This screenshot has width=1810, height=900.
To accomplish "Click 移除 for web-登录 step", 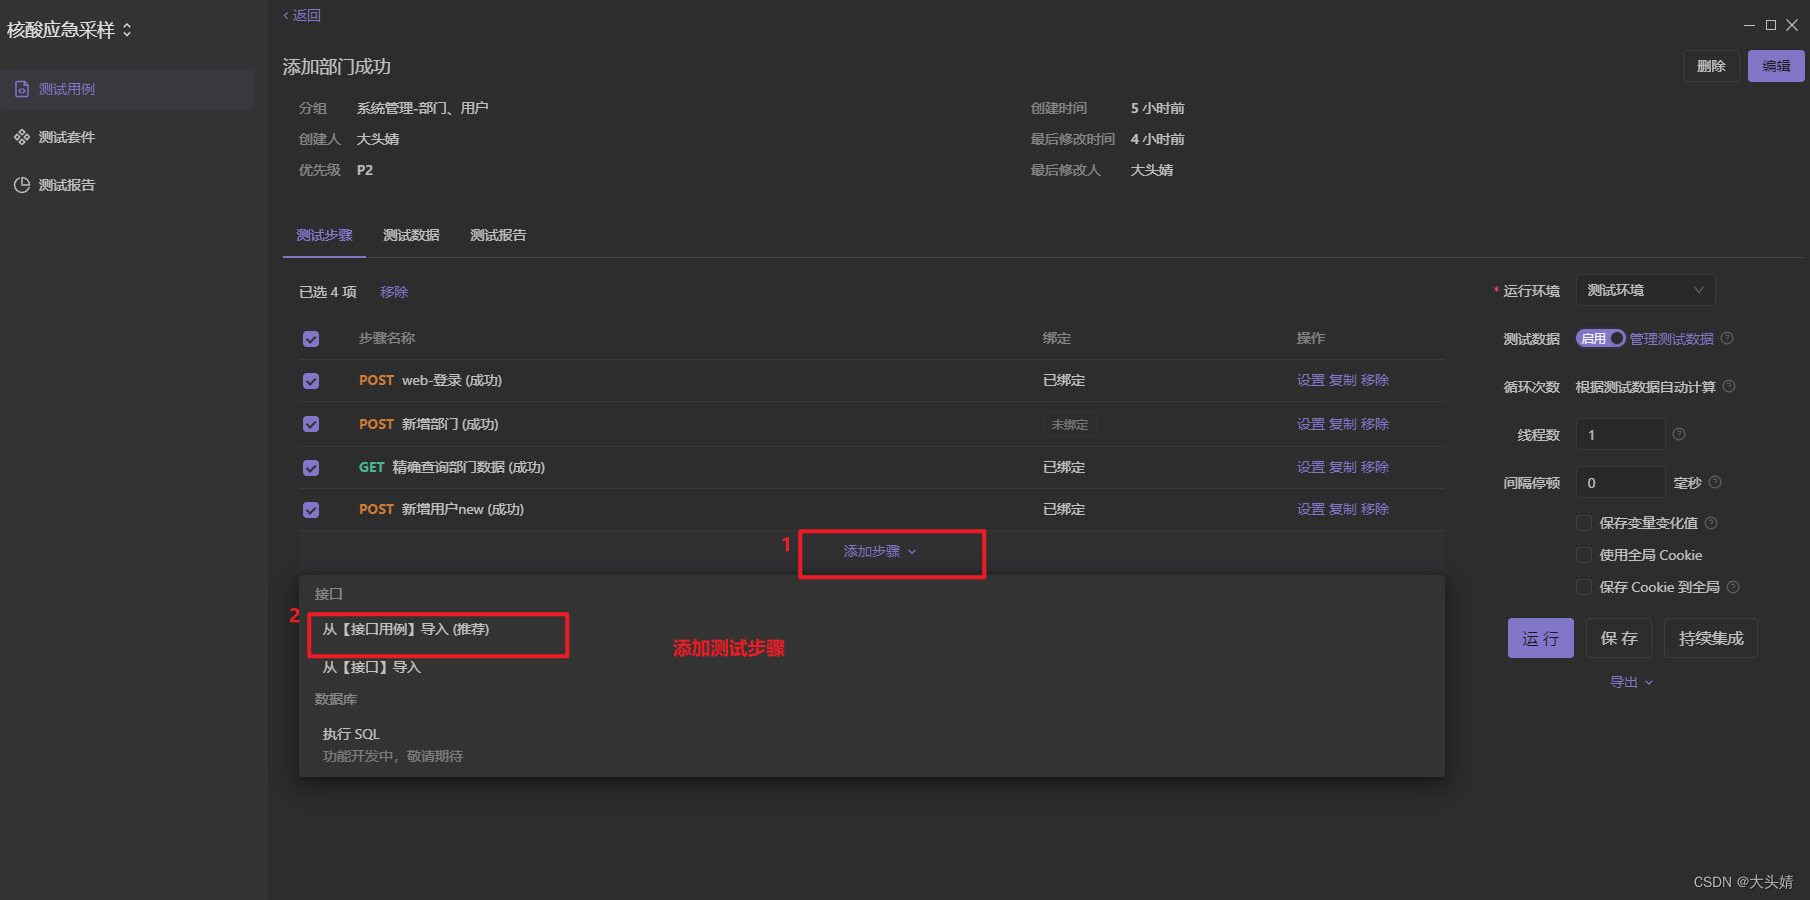I will pyautogui.click(x=1375, y=380).
